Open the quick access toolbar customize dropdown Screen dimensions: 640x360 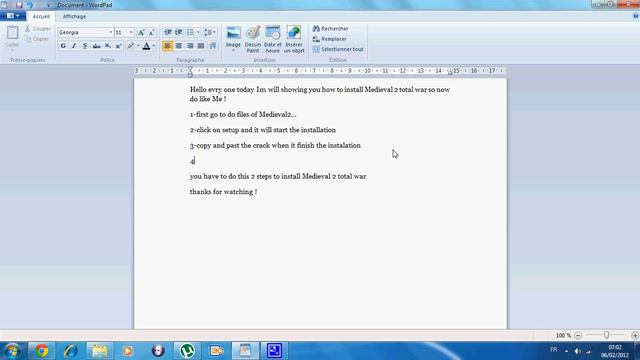[49, 5]
